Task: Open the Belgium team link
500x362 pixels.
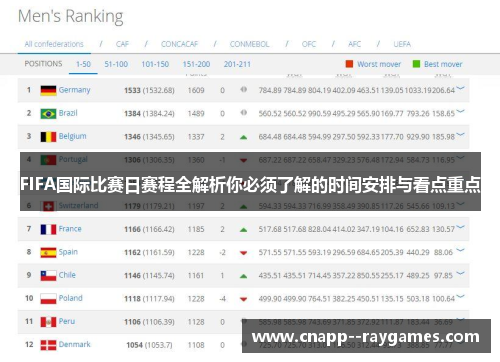Action: [72, 136]
